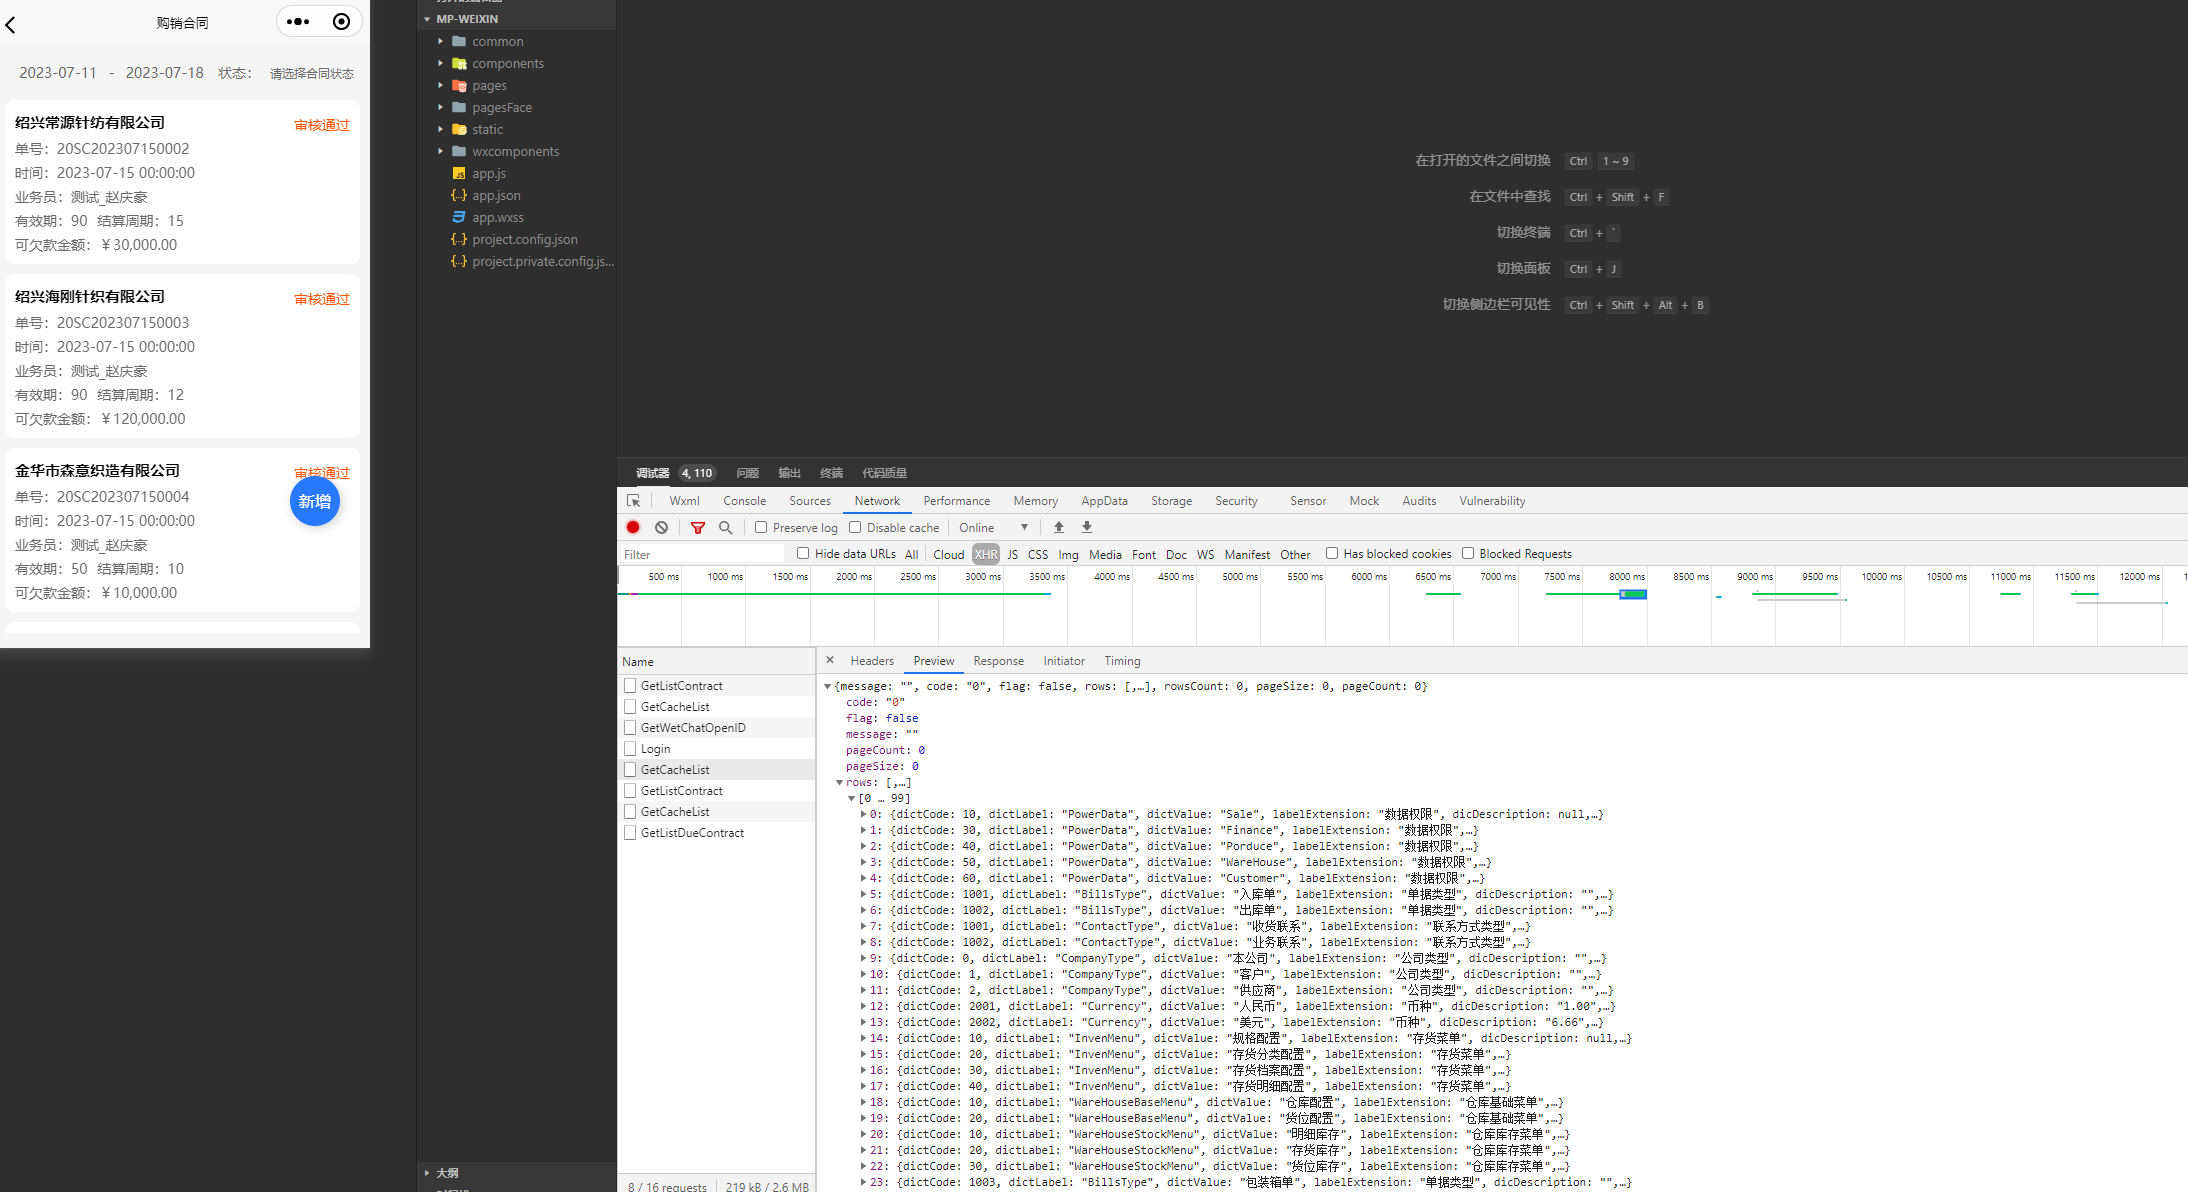The width and height of the screenshot is (2188, 1192).
Task: Click the network Filter input field
Action: 700,554
